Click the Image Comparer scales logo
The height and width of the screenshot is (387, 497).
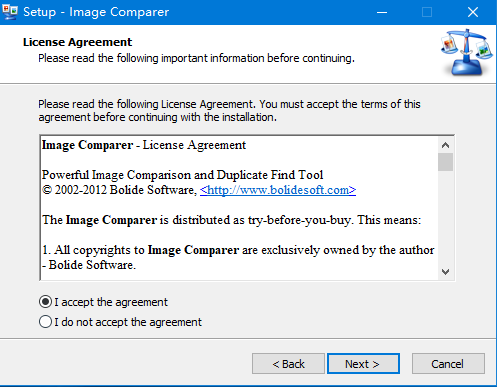[x=466, y=52]
